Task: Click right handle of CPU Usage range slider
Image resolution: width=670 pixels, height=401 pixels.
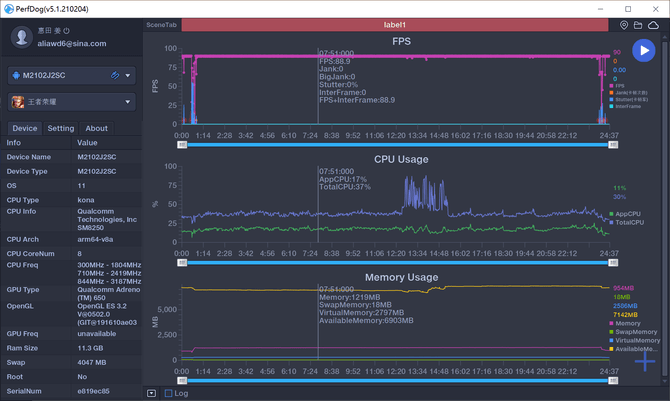Action: (x=613, y=262)
